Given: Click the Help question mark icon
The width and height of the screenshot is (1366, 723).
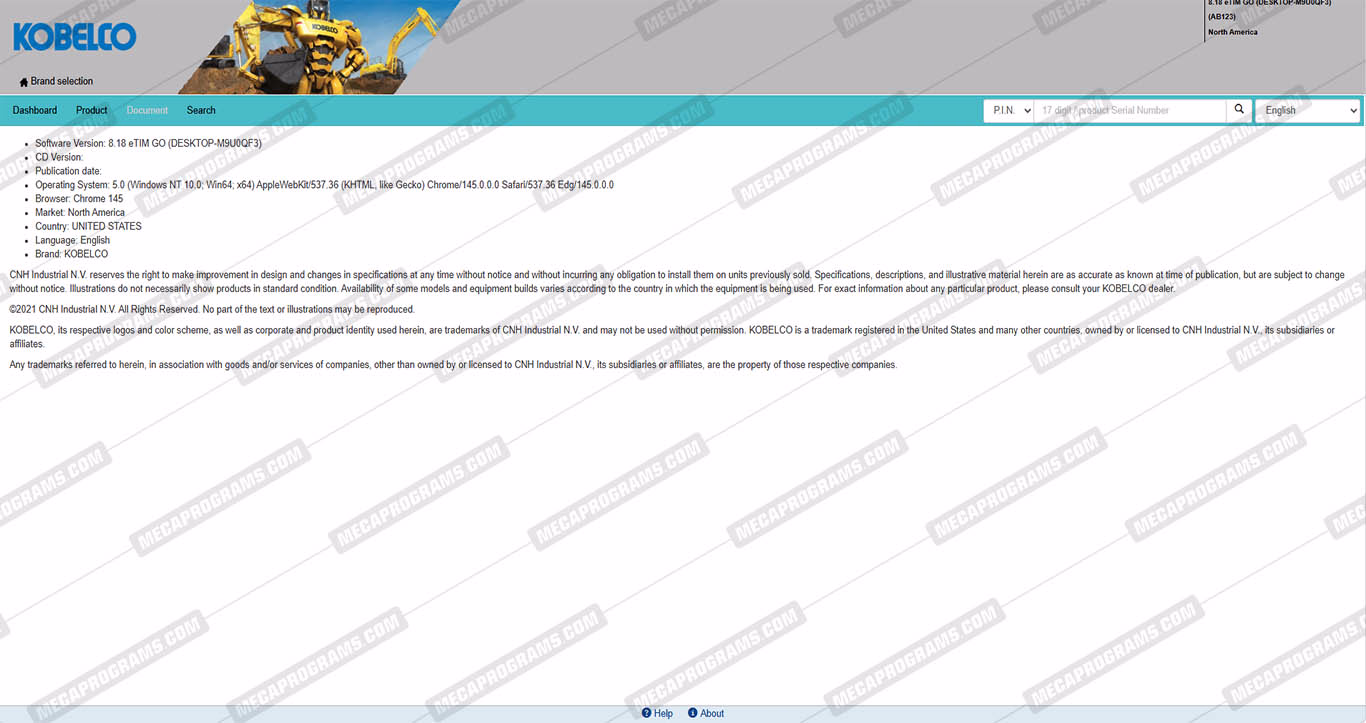Looking at the screenshot, I should pyautogui.click(x=647, y=713).
